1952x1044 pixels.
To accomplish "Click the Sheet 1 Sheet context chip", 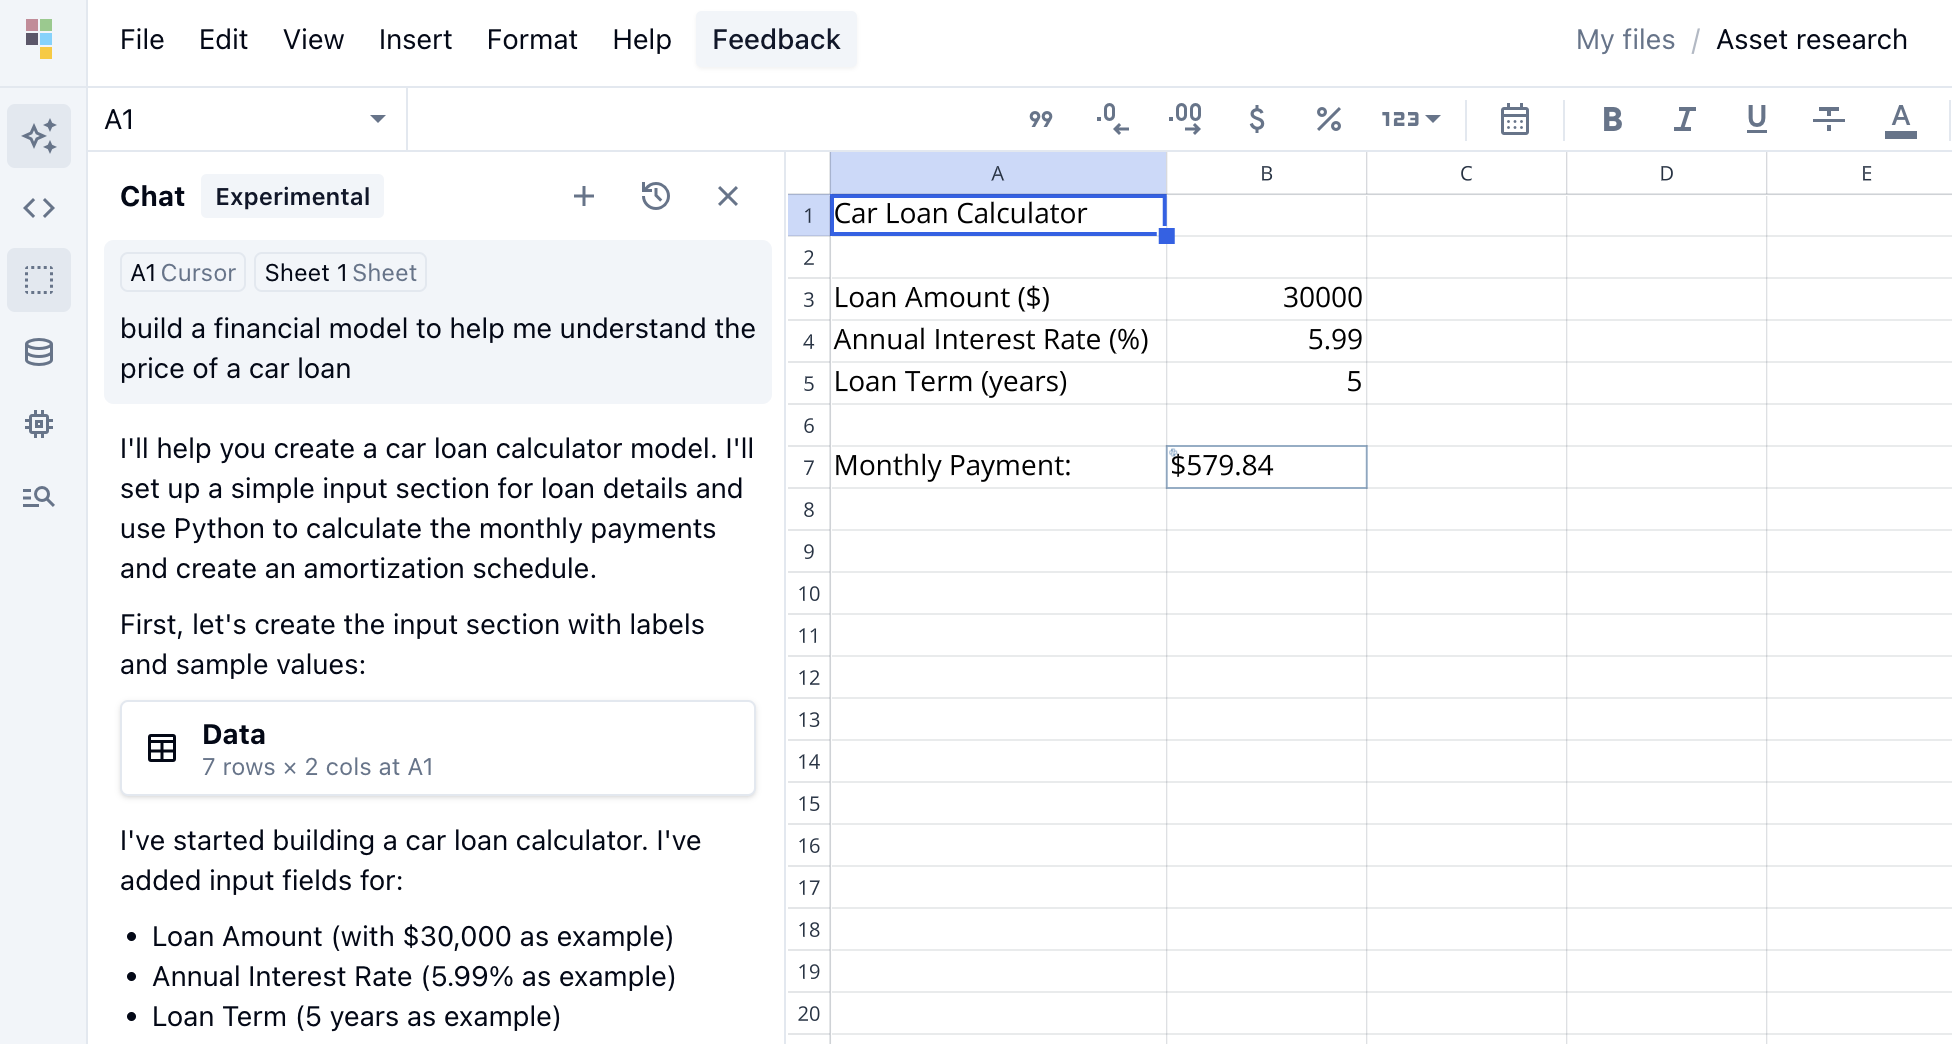I will point(340,273).
